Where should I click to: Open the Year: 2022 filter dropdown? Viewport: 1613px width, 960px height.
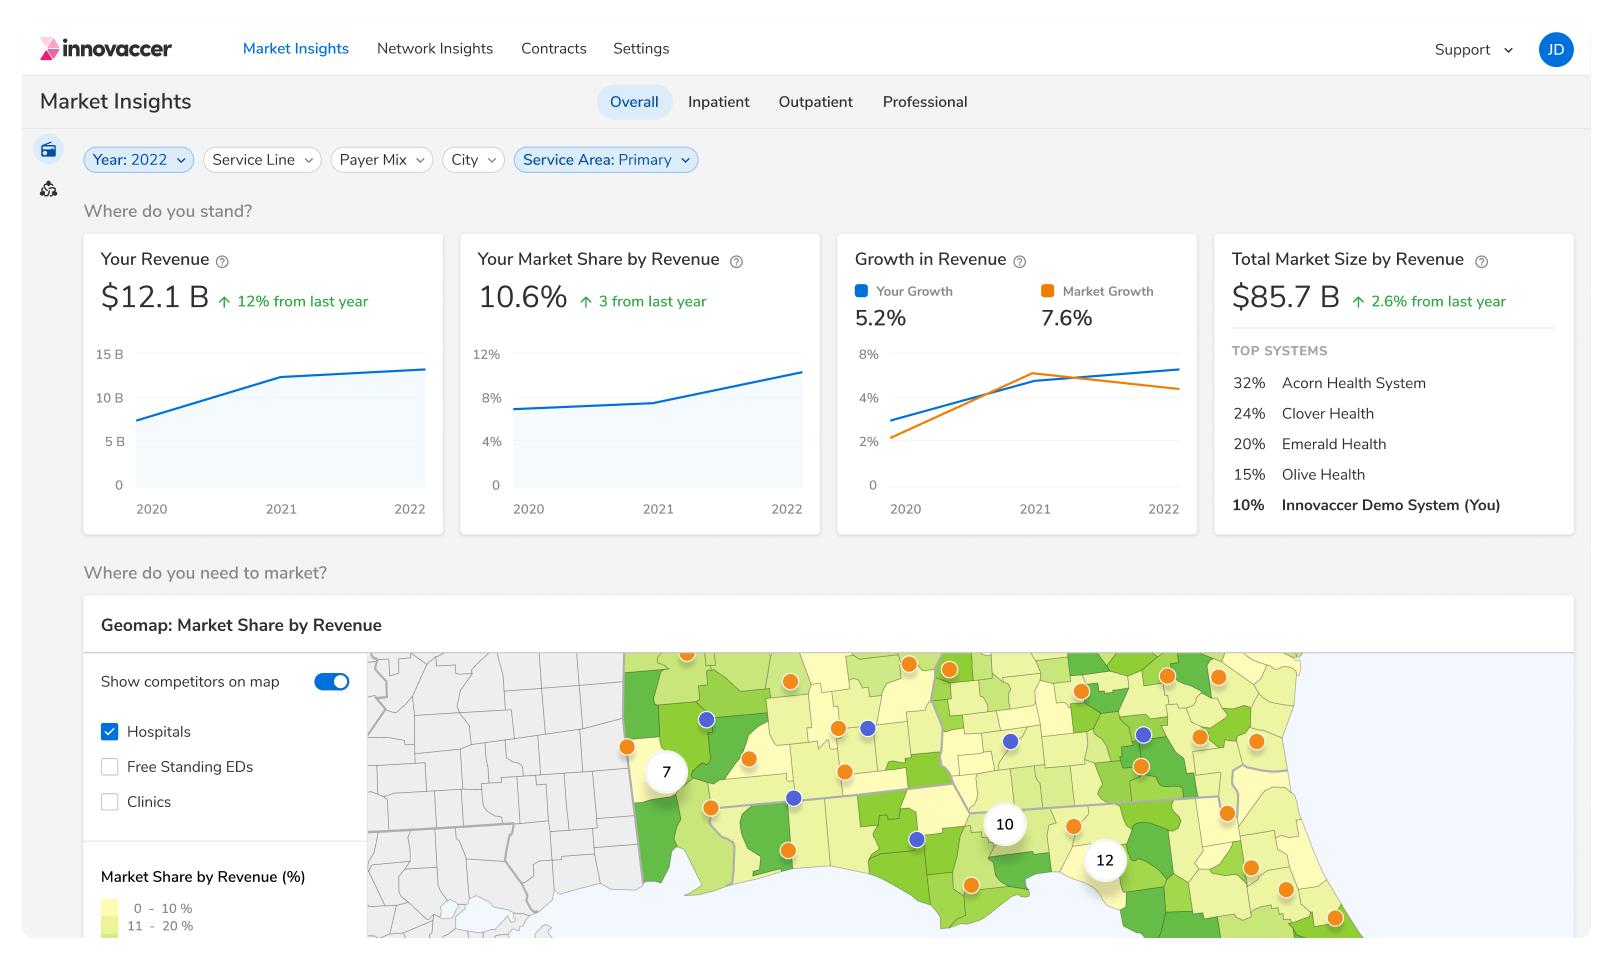click(139, 160)
